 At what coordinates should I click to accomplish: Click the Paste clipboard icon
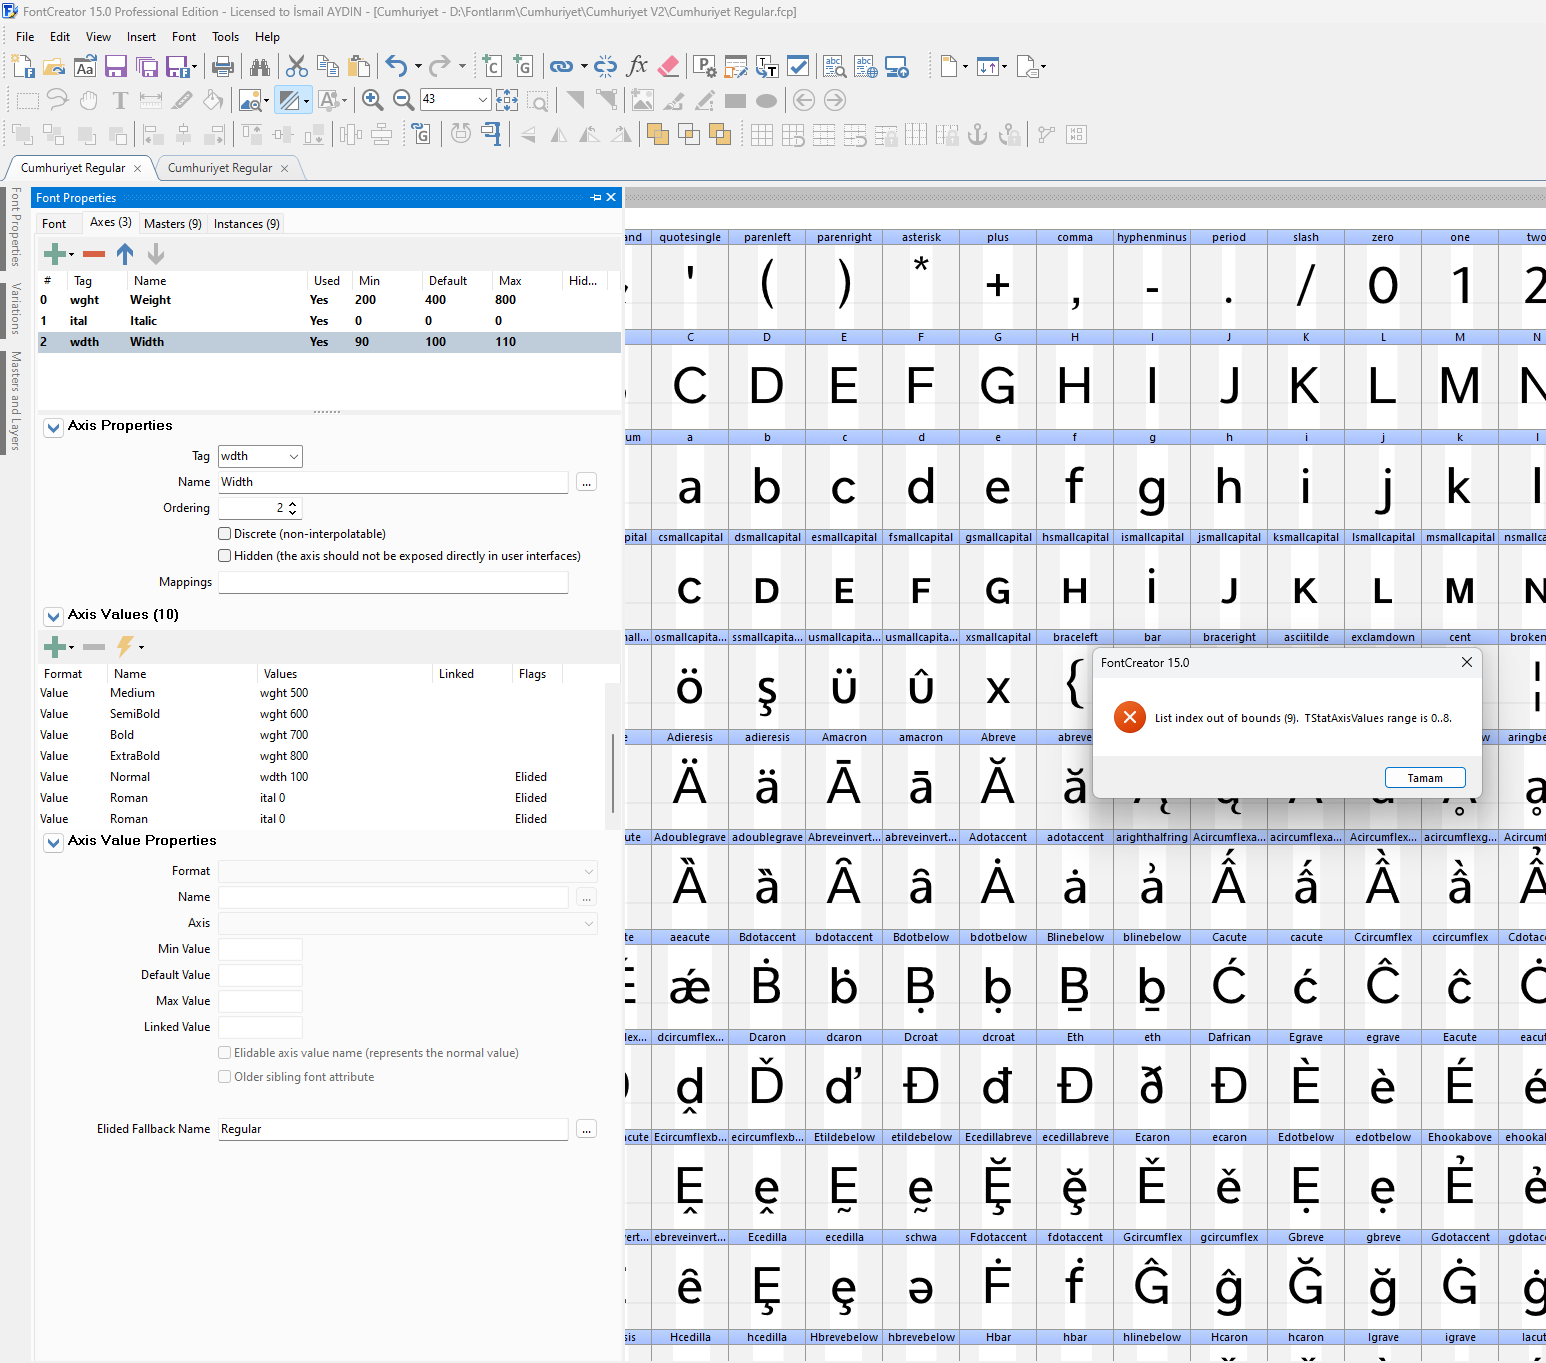359,67
